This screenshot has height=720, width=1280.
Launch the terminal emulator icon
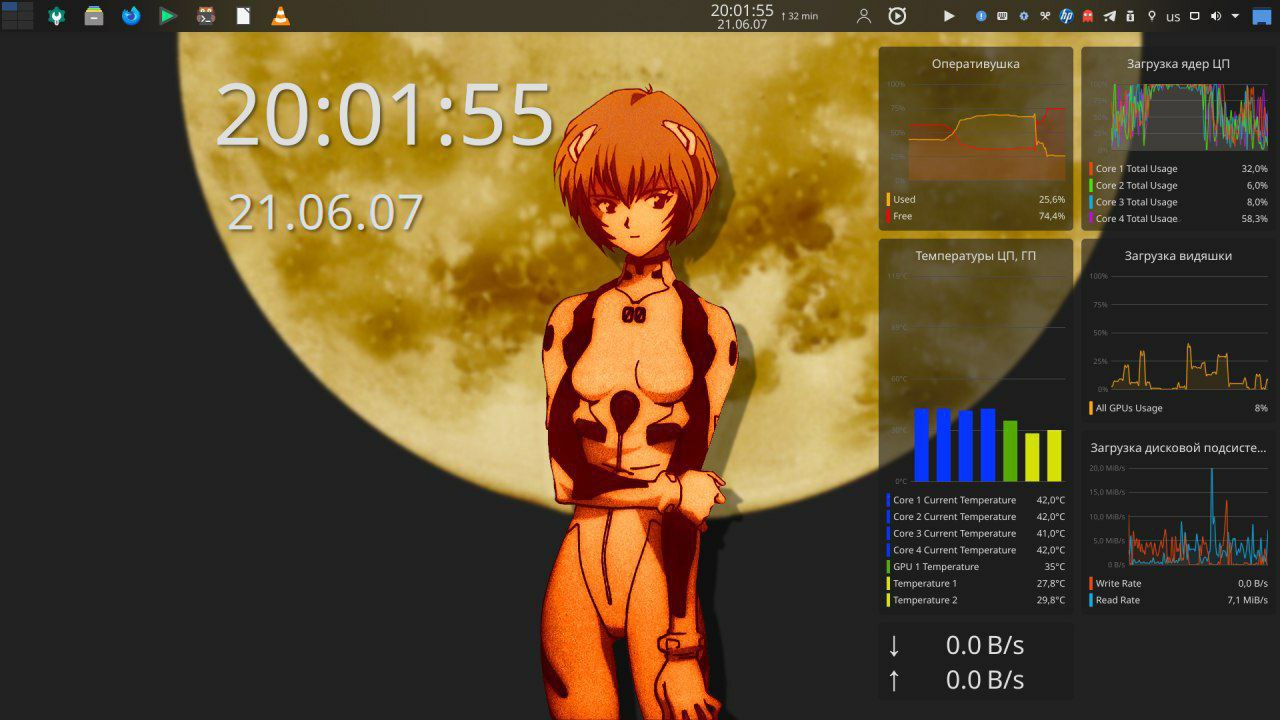point(206,16)
